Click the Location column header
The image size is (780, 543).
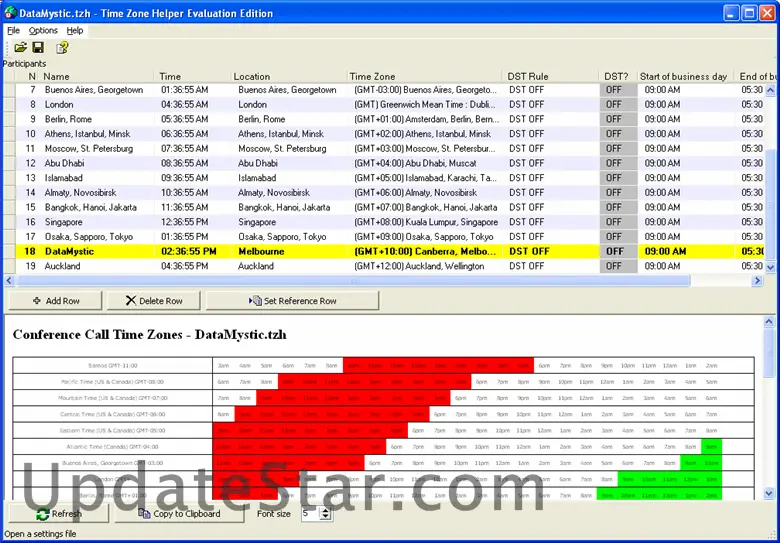[289, 76]
